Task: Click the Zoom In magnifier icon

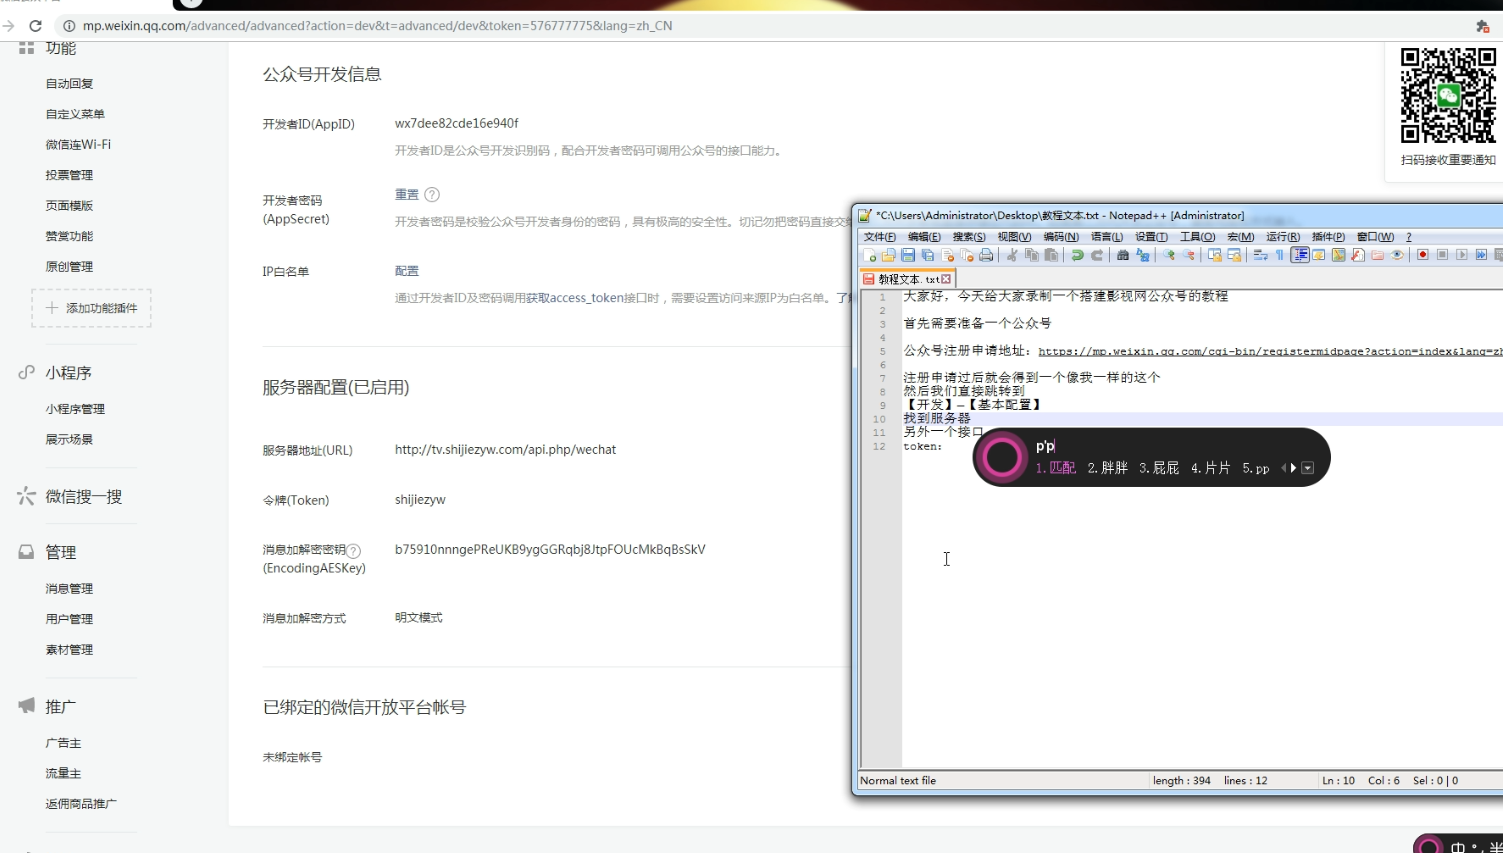Action: 1168,255
